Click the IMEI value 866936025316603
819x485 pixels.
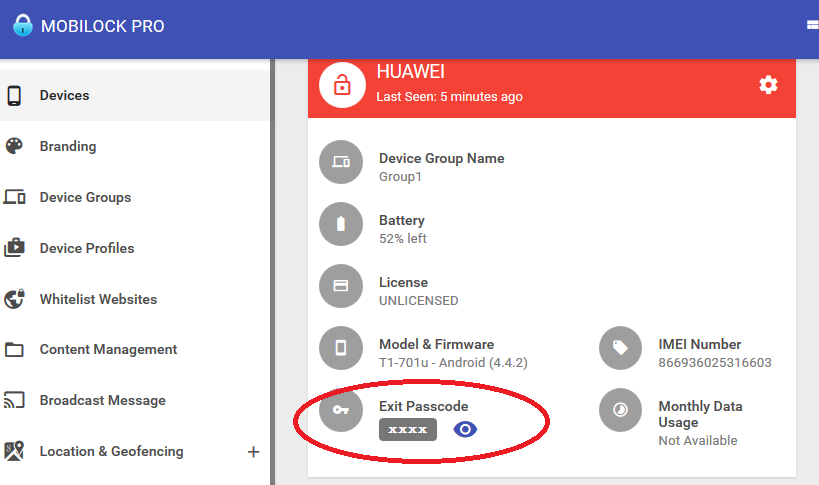point(715,363)
